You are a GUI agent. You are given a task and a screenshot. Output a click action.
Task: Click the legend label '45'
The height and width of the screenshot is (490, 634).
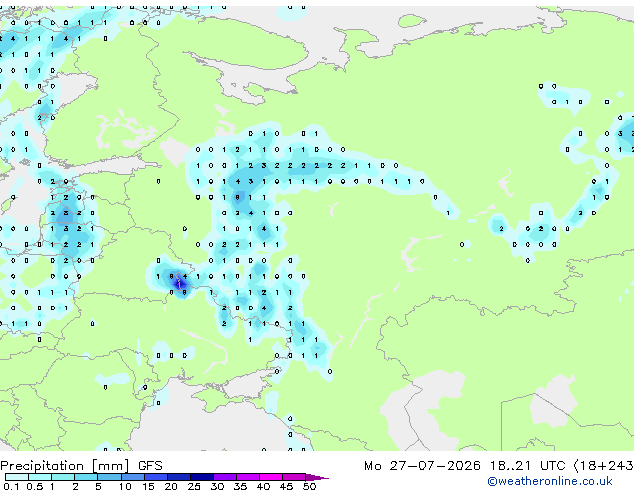286,486
